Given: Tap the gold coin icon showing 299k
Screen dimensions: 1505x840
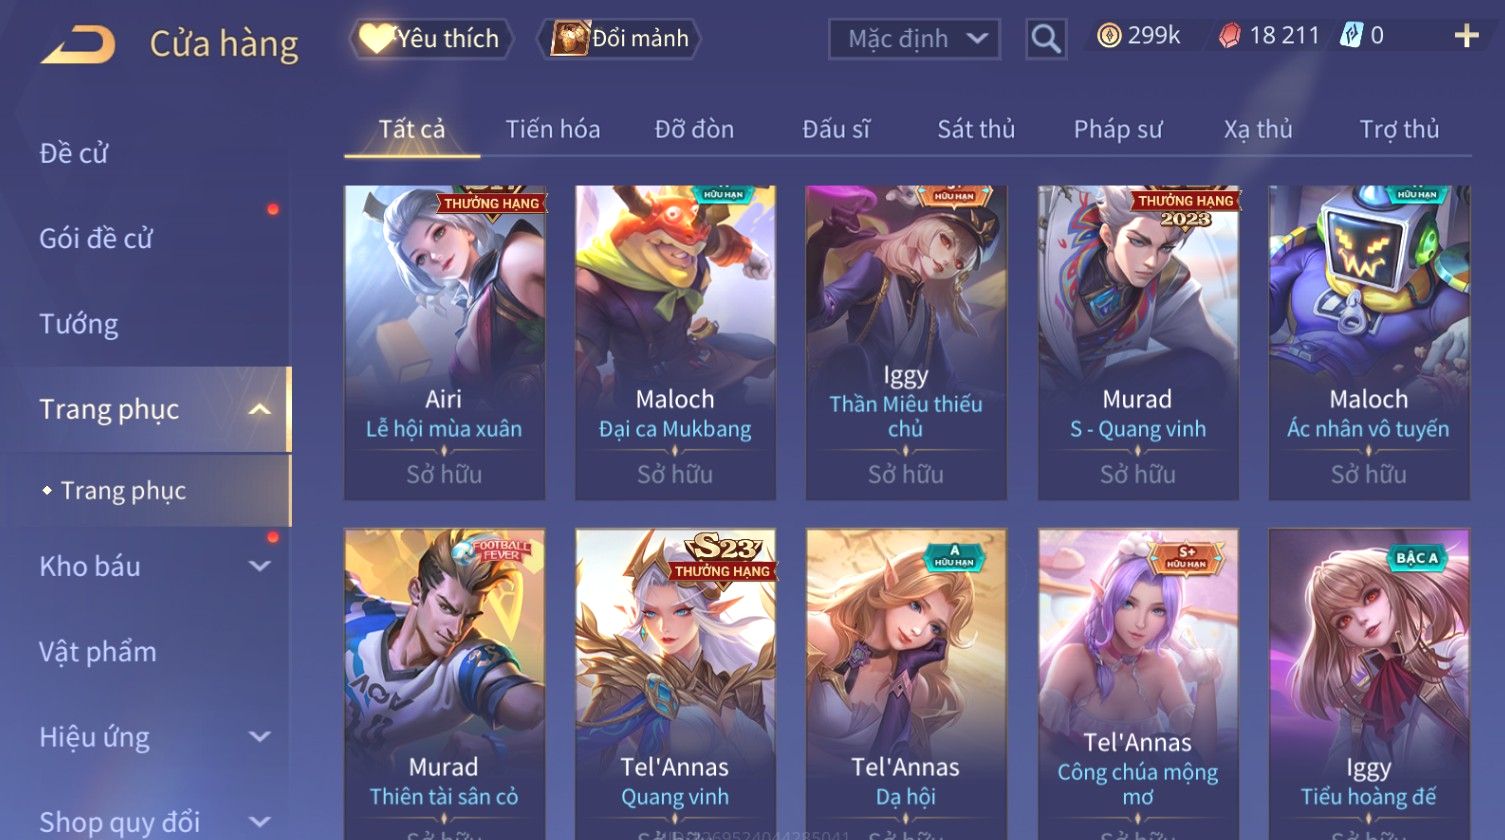Looking at the screenshot, I should click(1108, 36).
